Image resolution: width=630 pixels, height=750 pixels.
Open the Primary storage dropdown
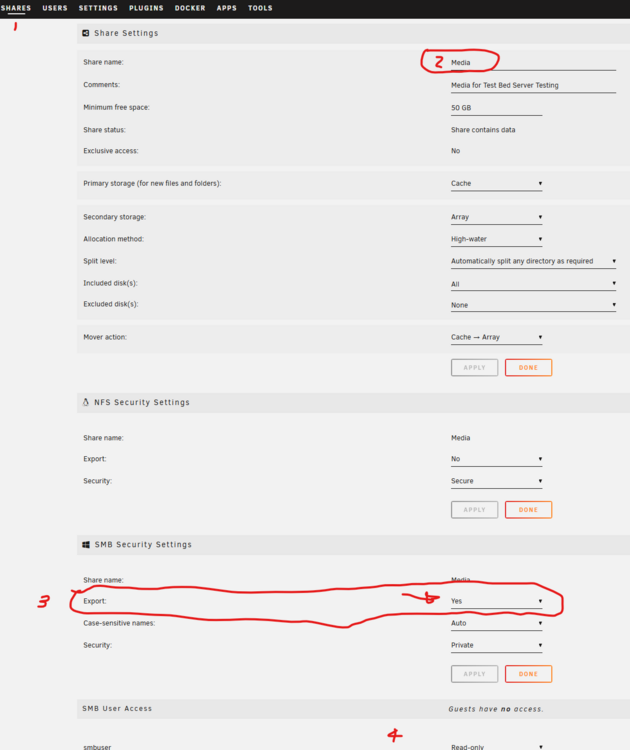[496, 184]
